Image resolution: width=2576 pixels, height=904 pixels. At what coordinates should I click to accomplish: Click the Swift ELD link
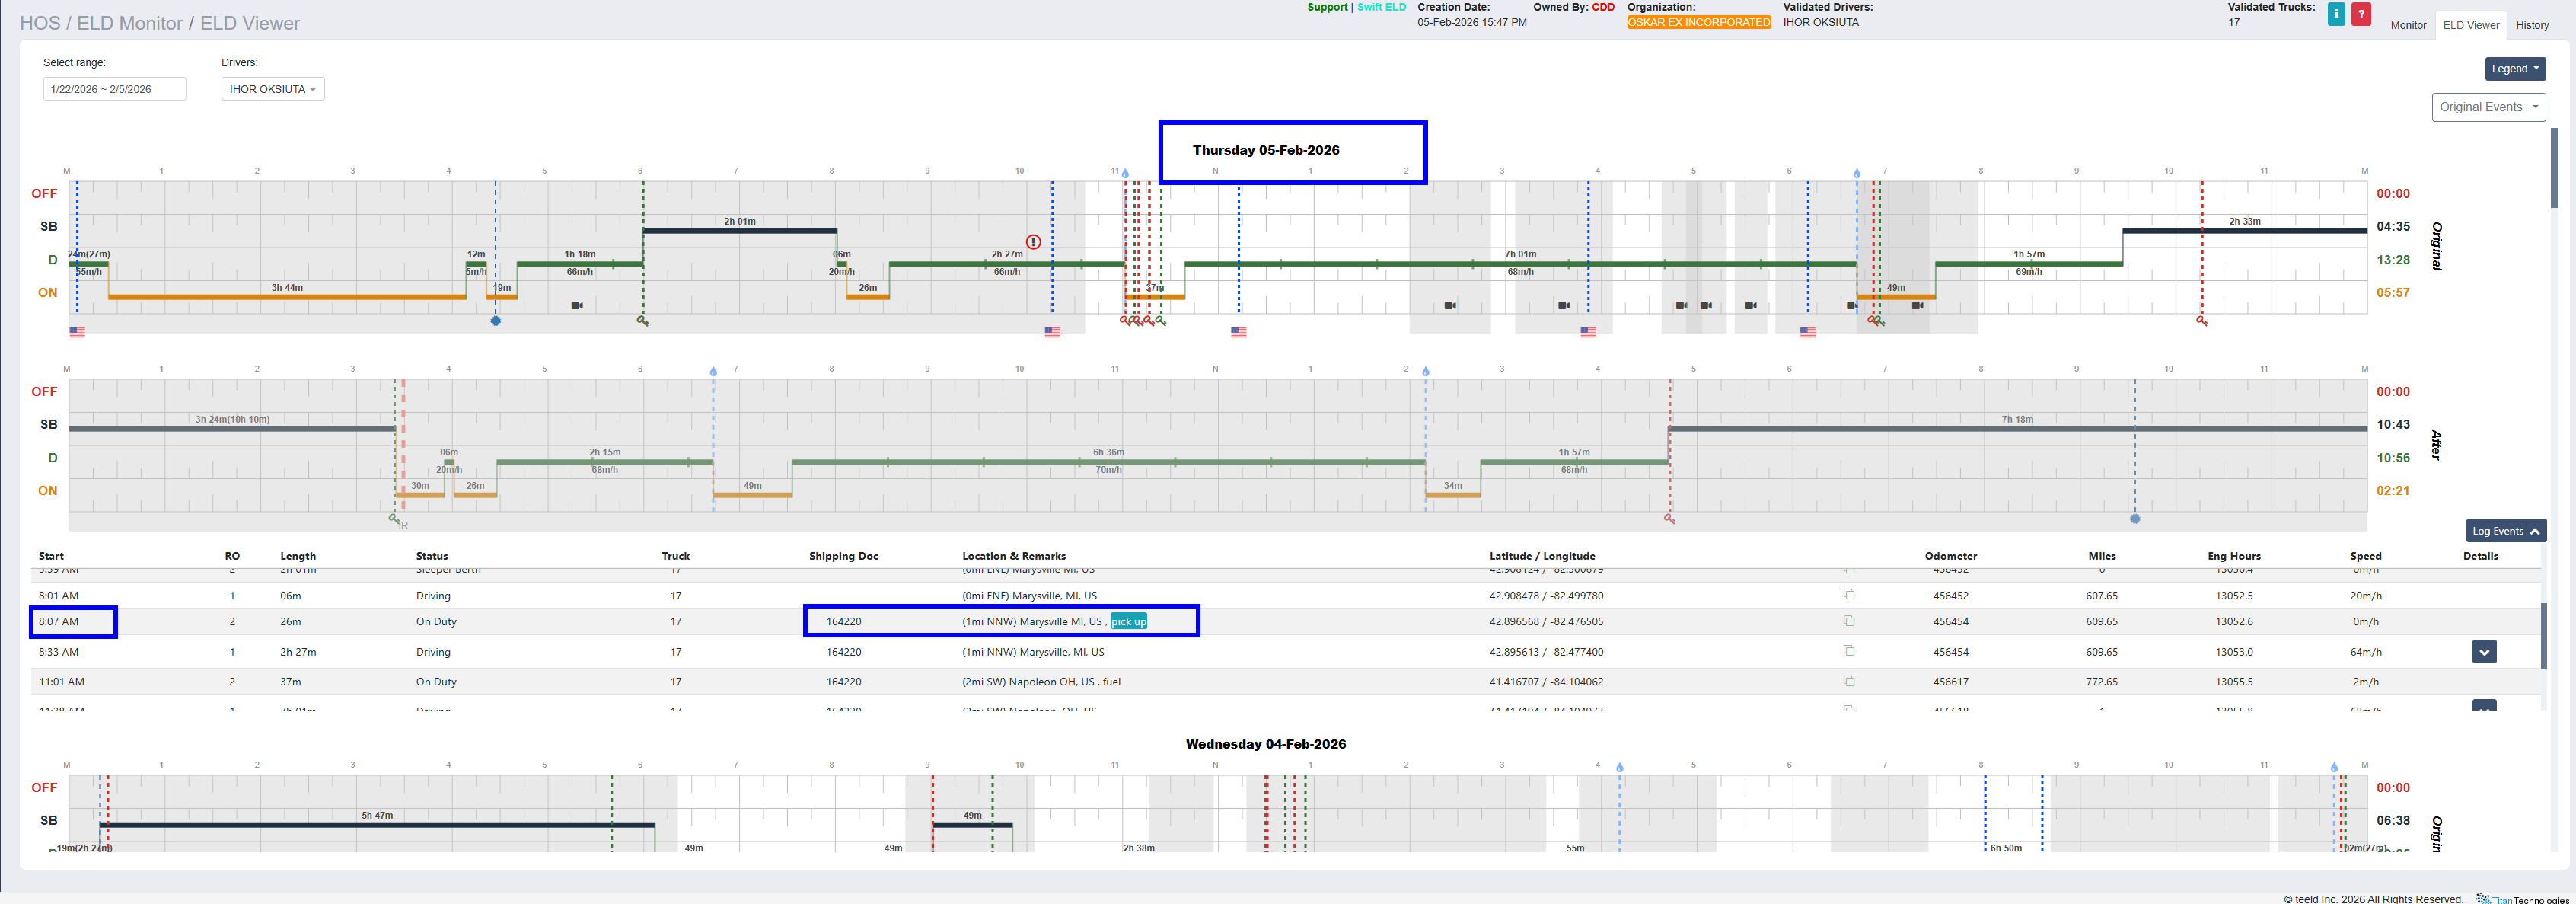(1380, 7)
